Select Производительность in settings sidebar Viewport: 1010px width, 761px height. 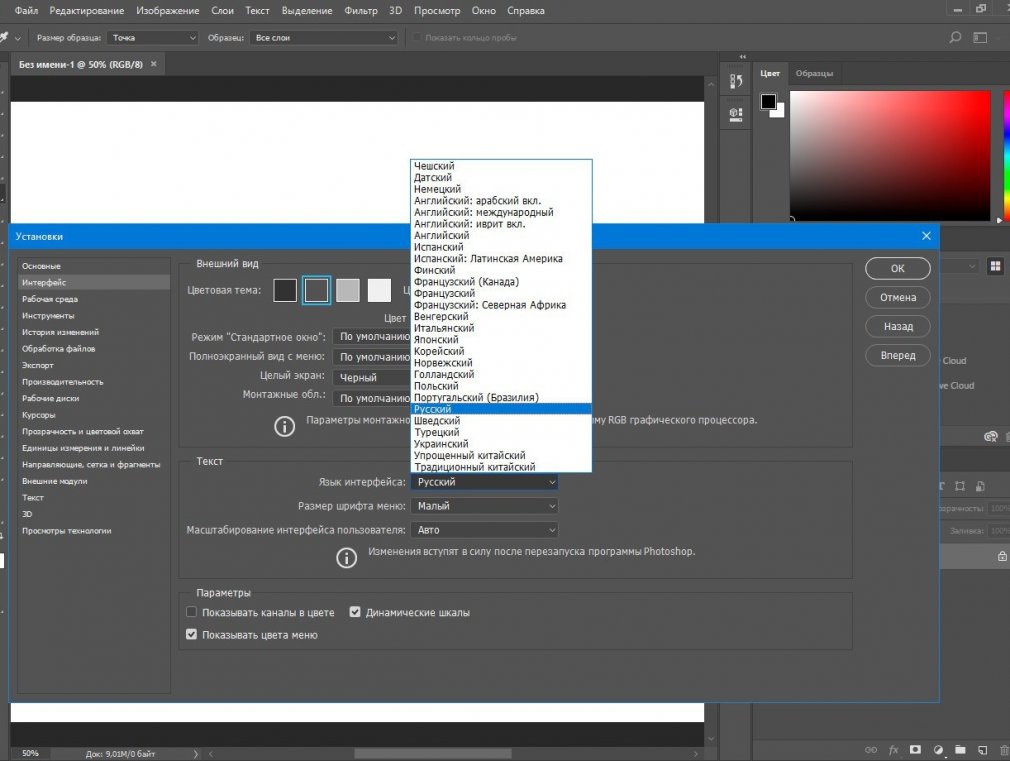pos(94,381)
